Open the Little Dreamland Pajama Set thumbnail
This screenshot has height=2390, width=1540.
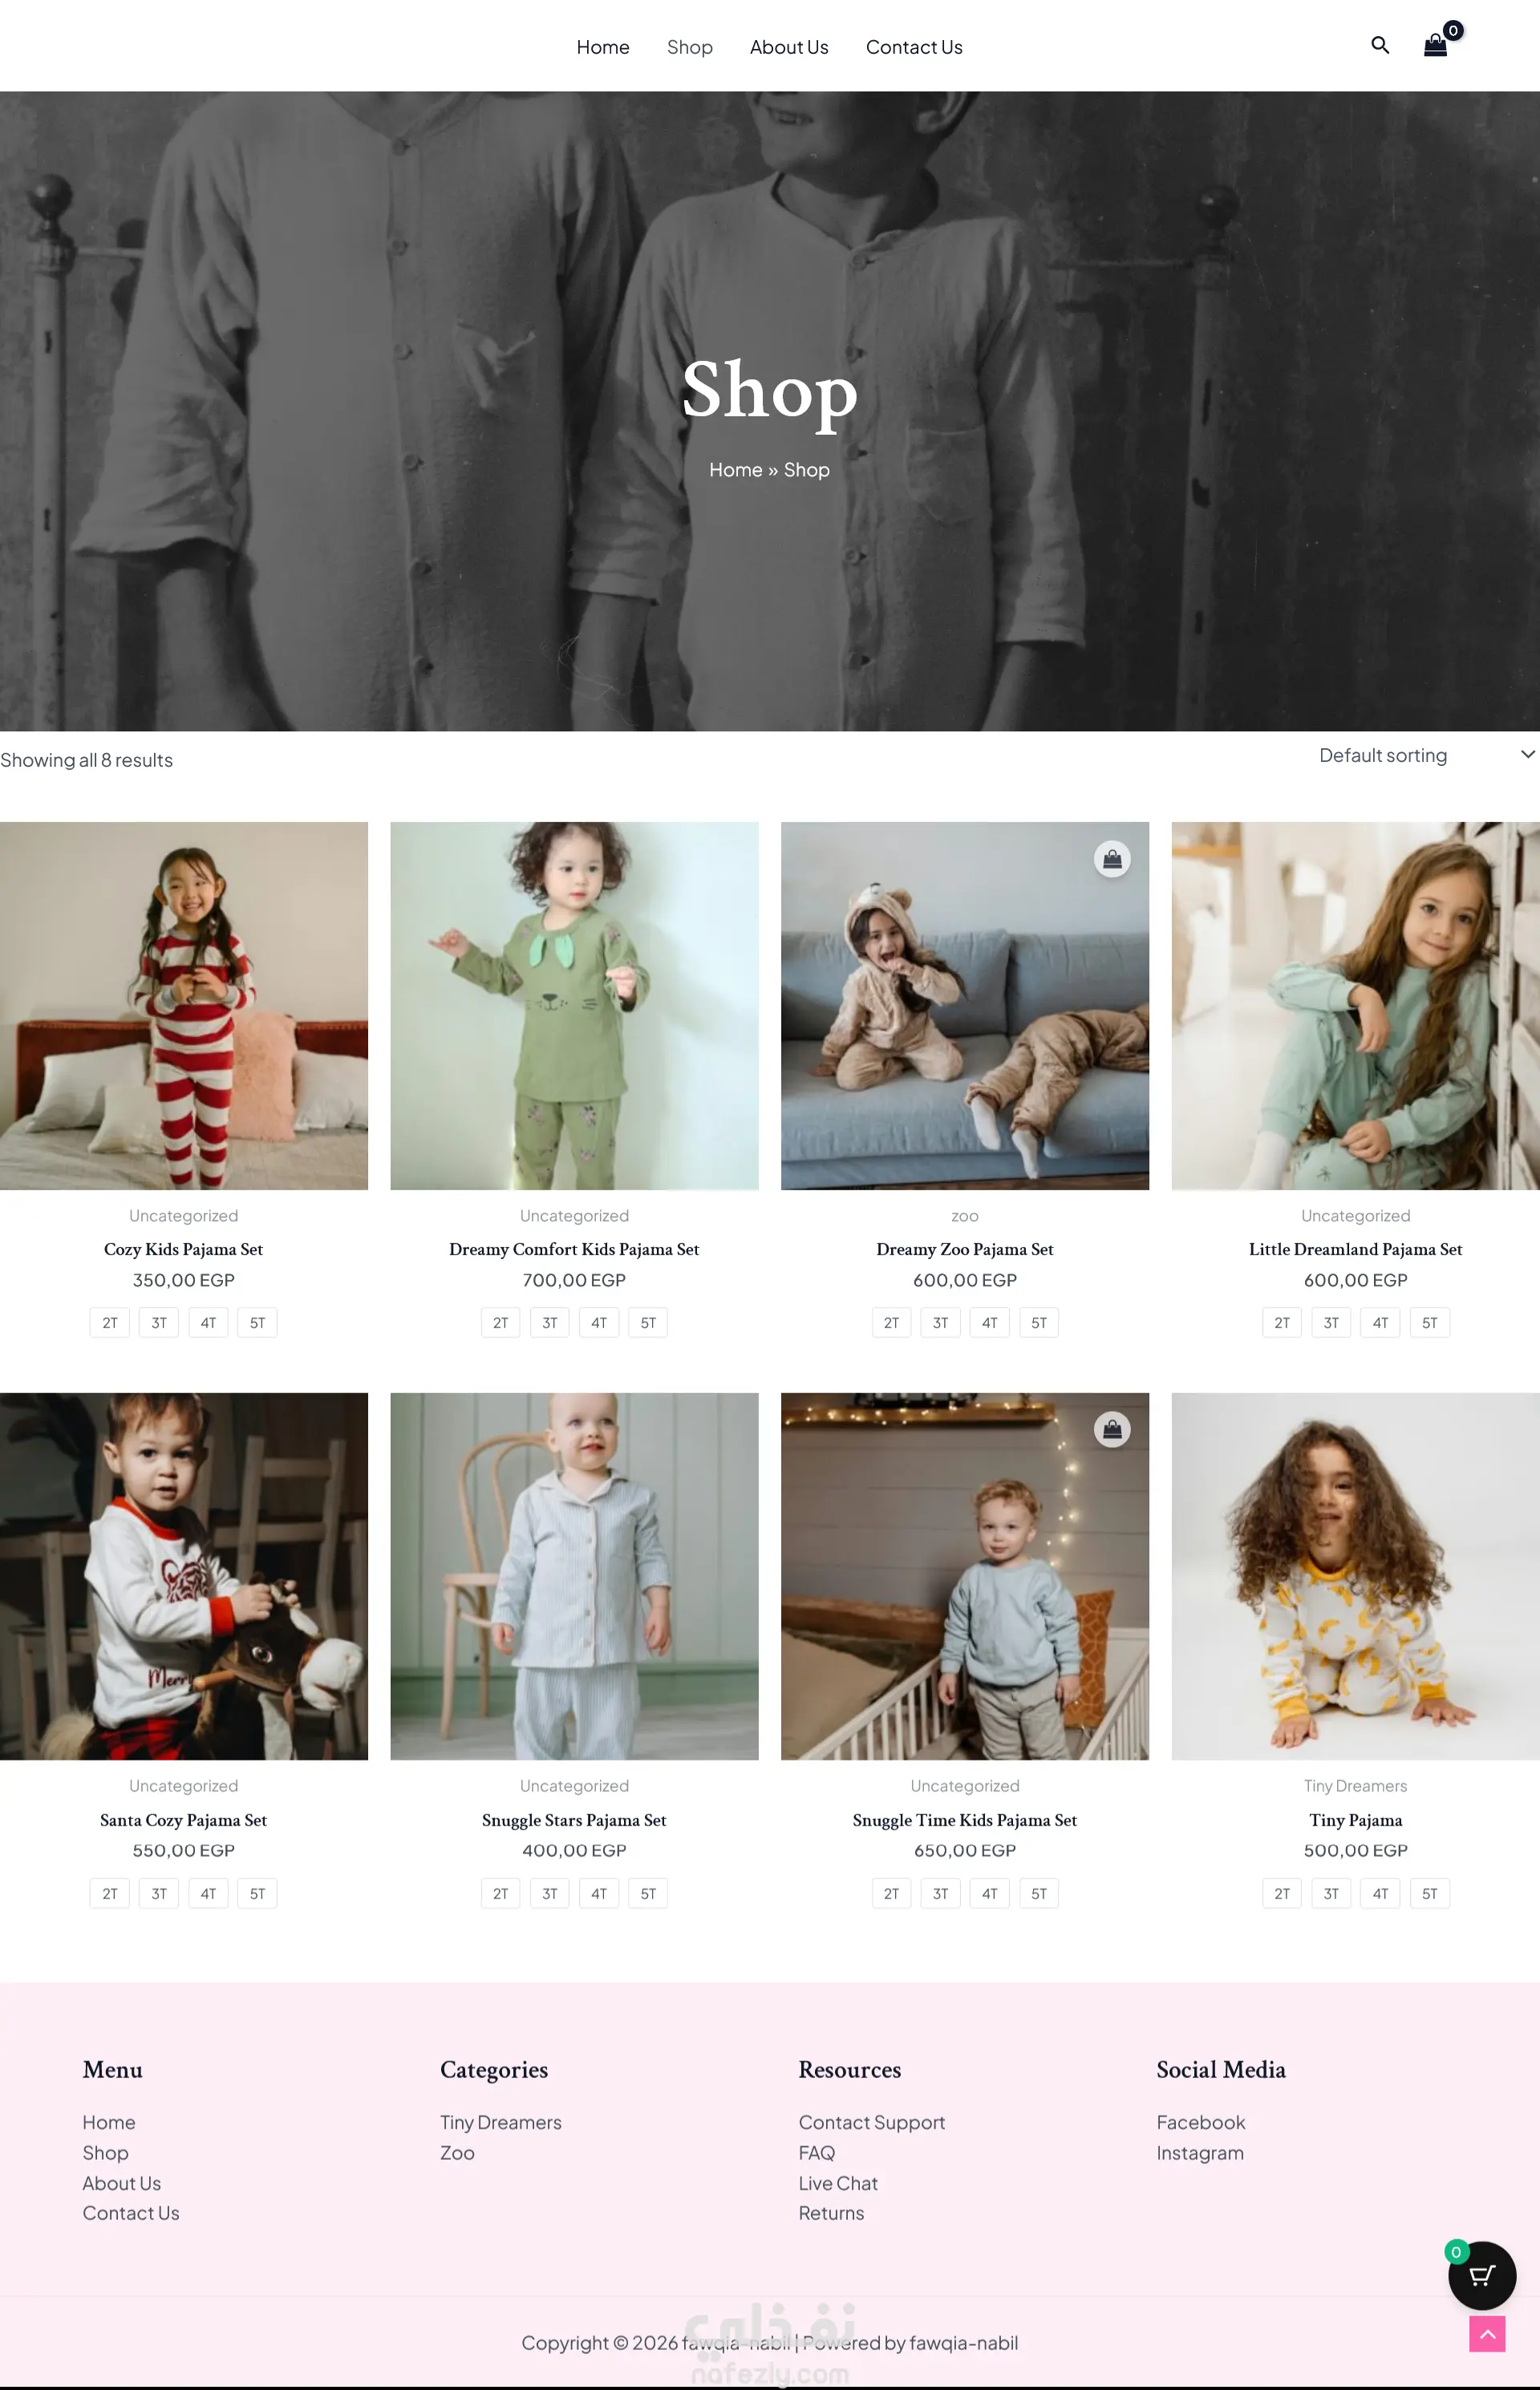(1355, 1005)
